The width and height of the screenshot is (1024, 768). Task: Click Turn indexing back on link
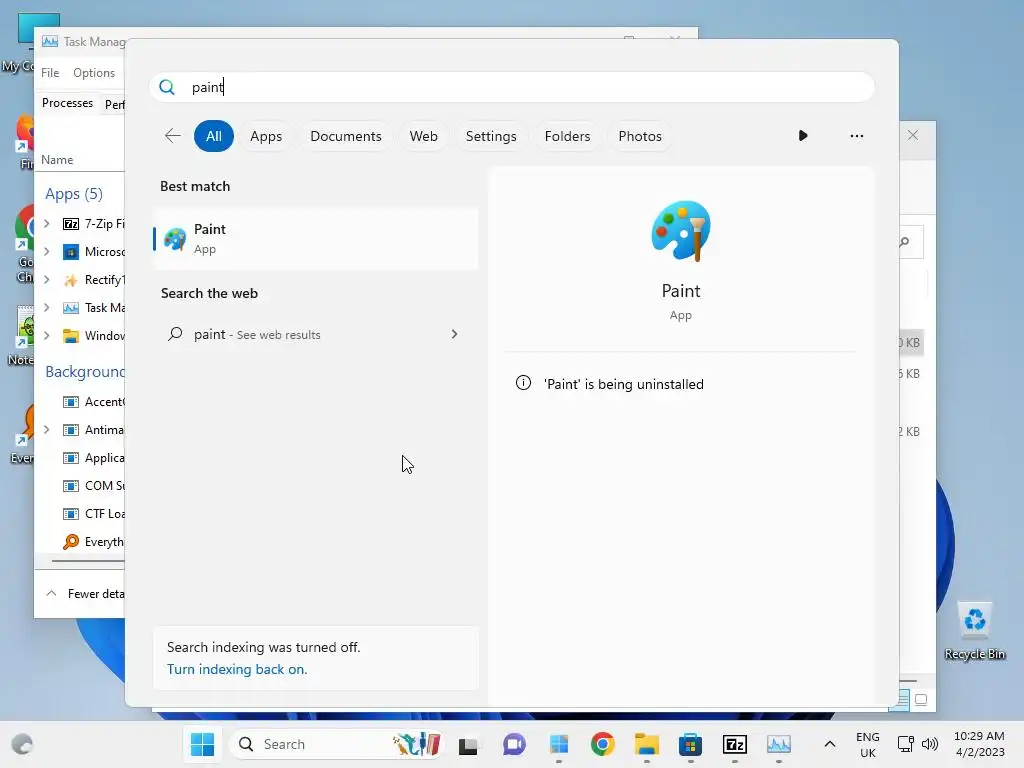tap(236, 669)
